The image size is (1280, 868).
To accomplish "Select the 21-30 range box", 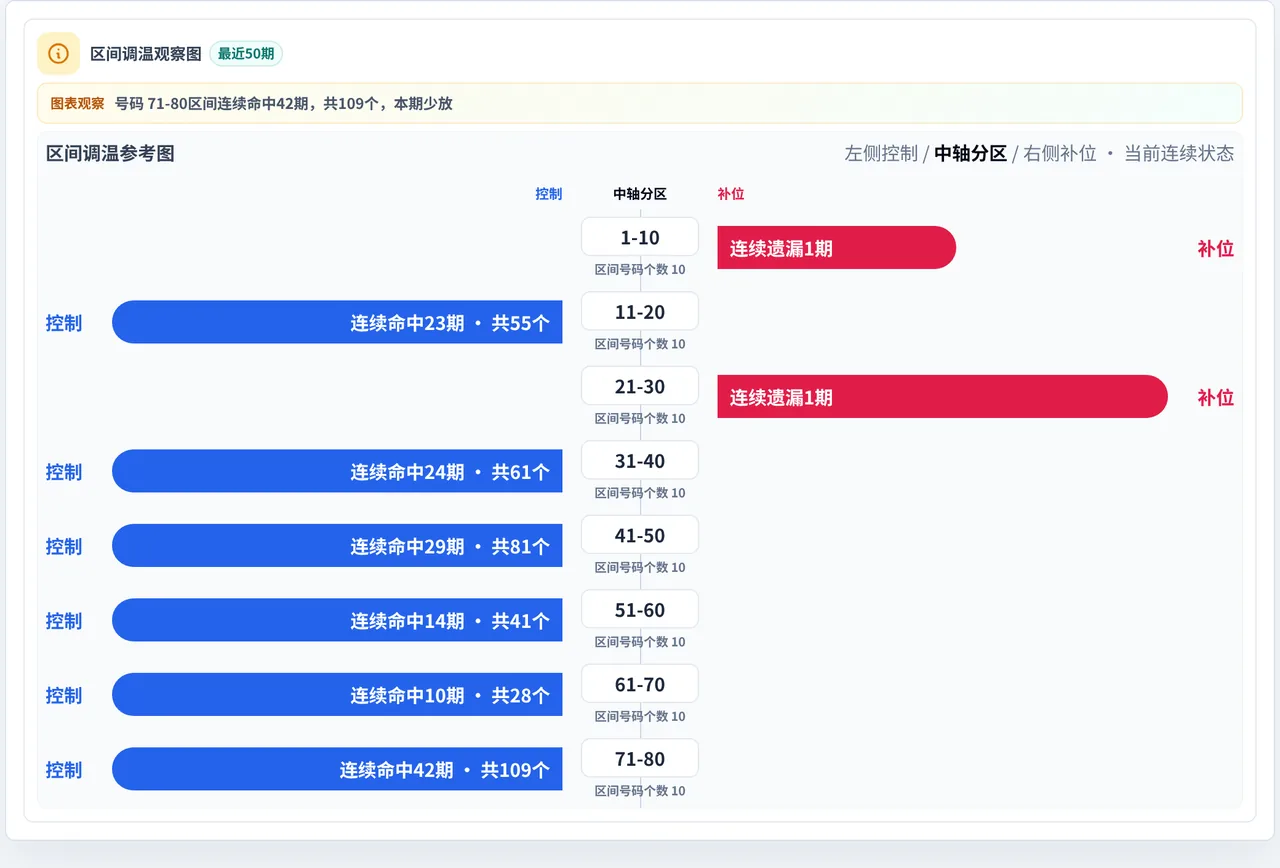I will pyautogui.click(x=640, y=386).
